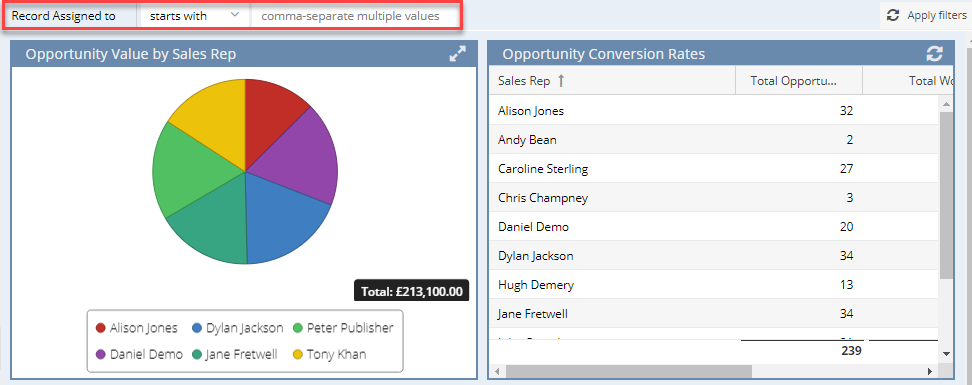Click the comma-separate multiple values field
The image size is (972, 385).
point(355,16)
